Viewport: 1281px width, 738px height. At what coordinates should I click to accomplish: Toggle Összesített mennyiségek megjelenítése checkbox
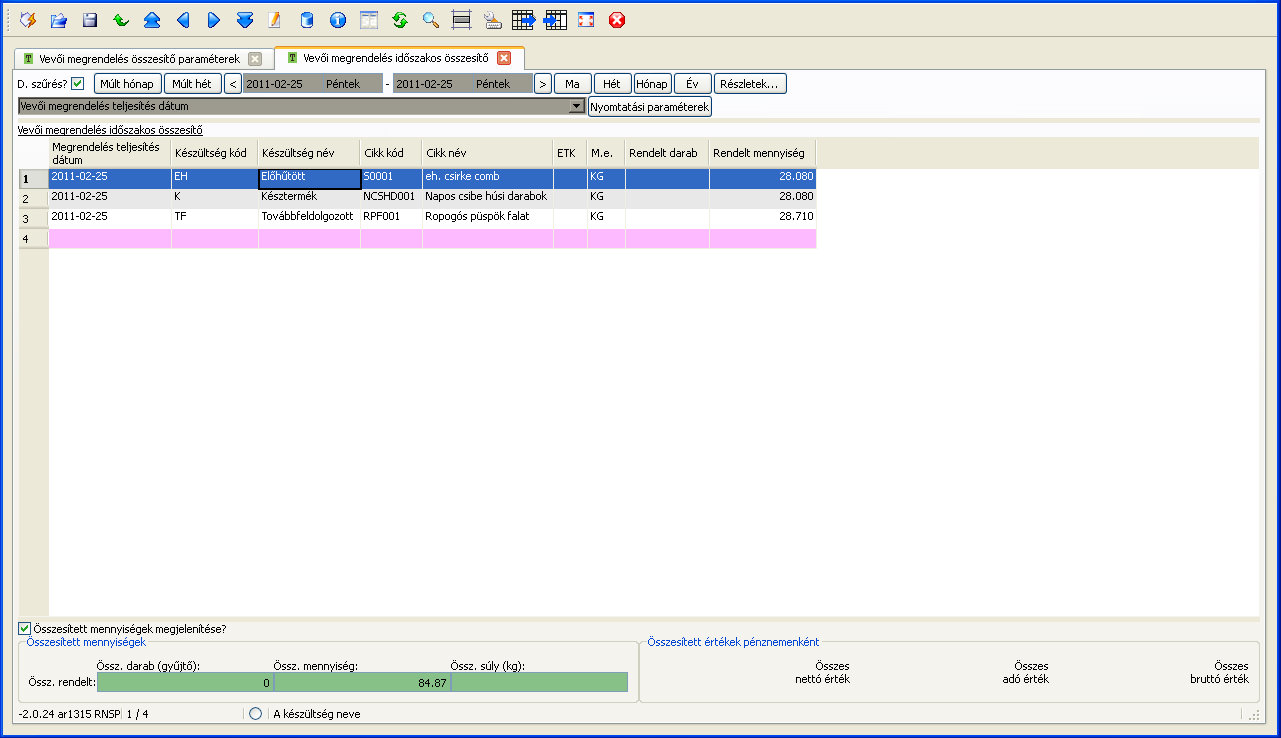[x=25, y=629]
